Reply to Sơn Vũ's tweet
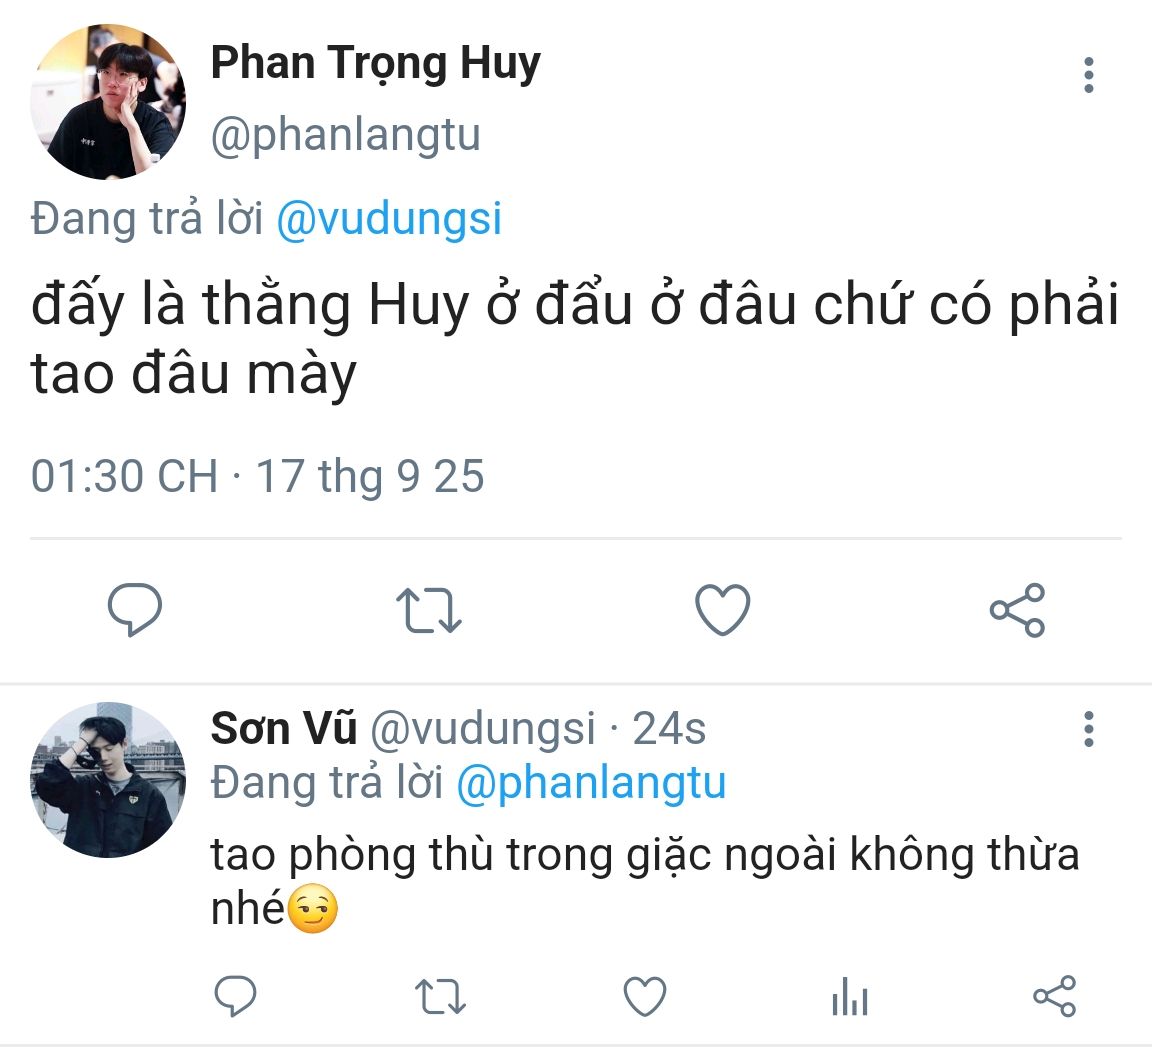This screenshot has width=1152, height=1047. pos(236,996)
